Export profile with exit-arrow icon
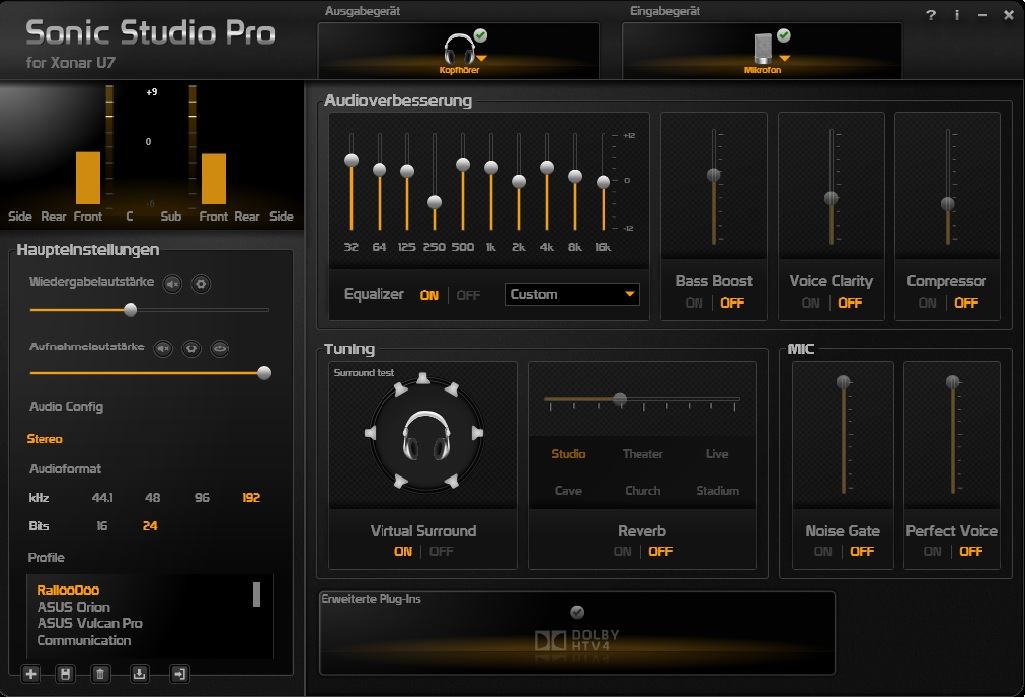 click(x=178, y=674)
